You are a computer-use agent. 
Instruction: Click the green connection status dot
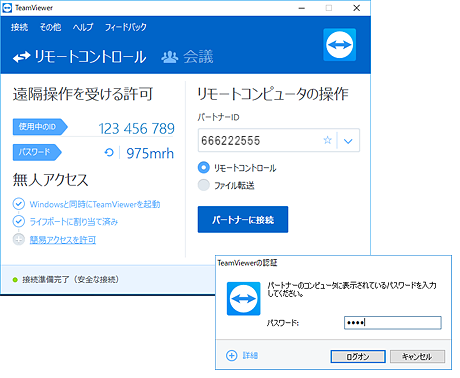tap(15, 280)
